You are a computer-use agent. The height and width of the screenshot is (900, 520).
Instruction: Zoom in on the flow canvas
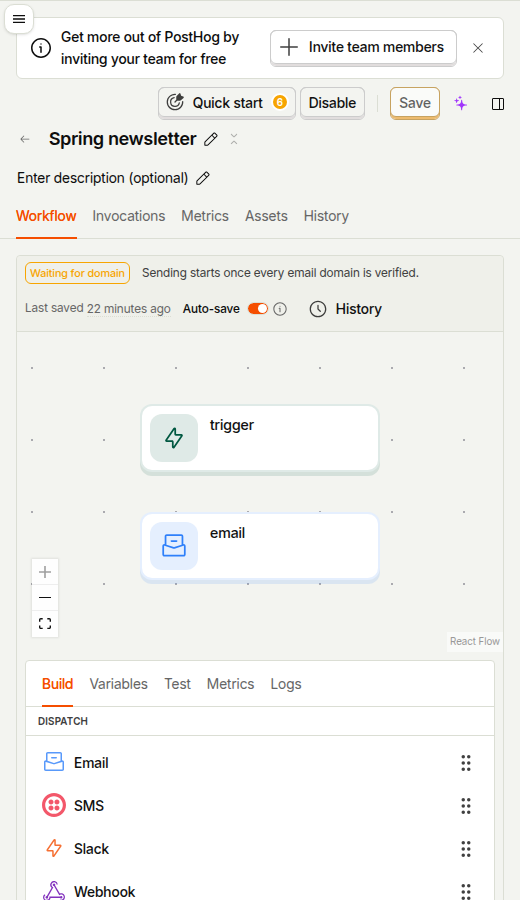pos(45,572)
